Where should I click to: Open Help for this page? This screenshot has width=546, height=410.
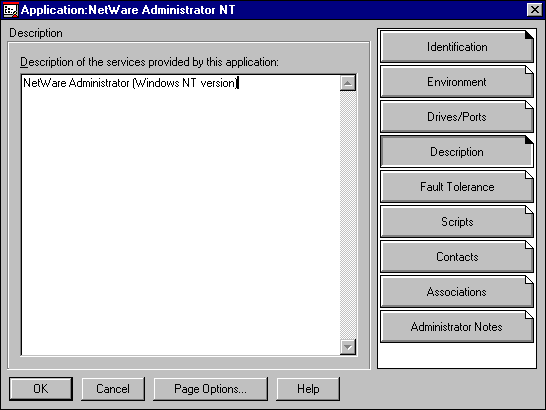[308, 389]
